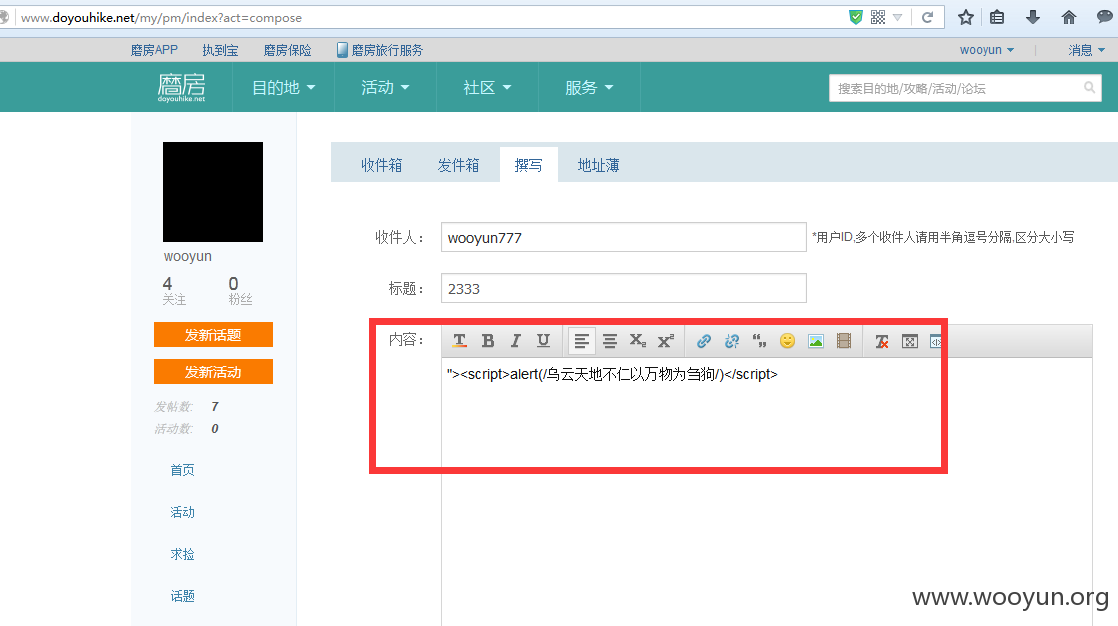Viewport: 1118px width, 626px height.
Task: Remove link with unlink icon
Action: 732,341
